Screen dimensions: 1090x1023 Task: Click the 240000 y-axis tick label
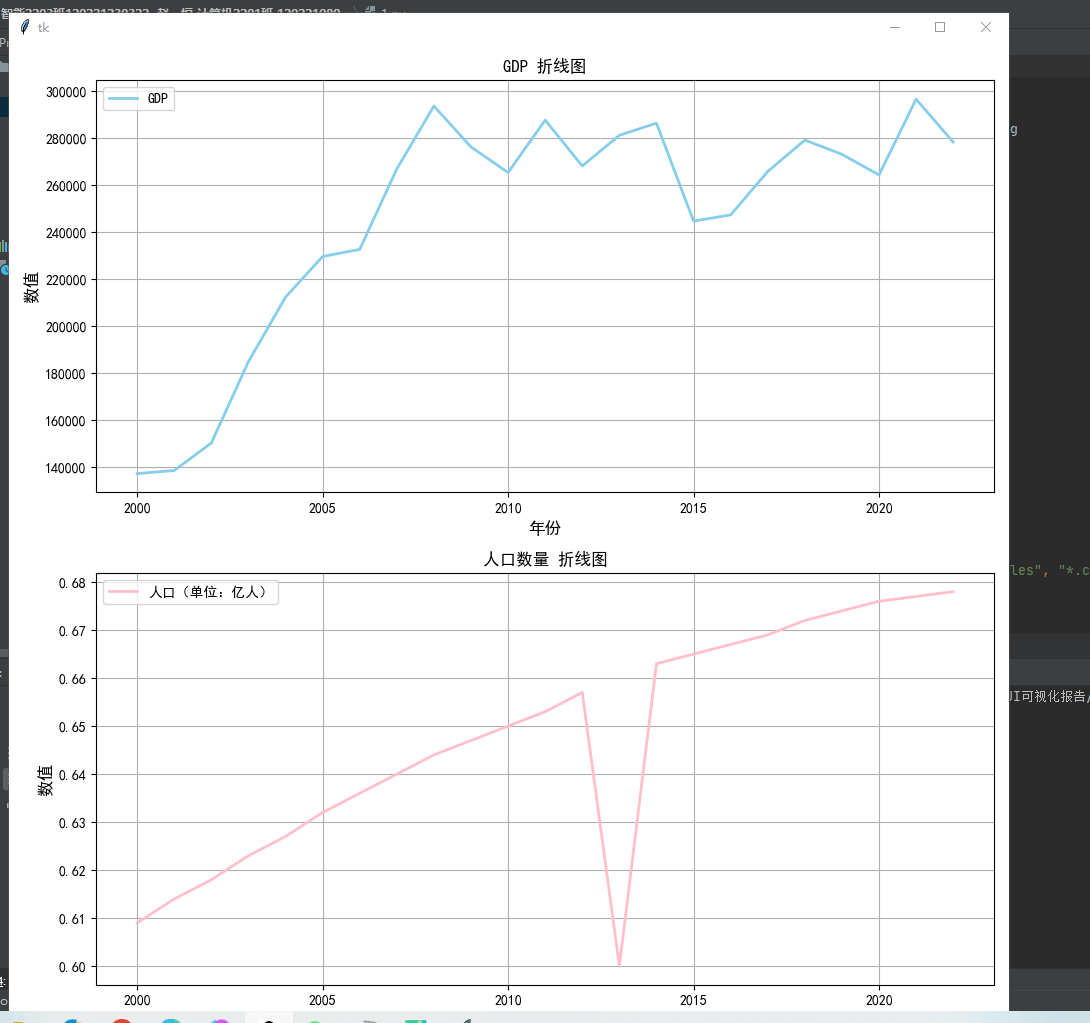tap(66, 234)
